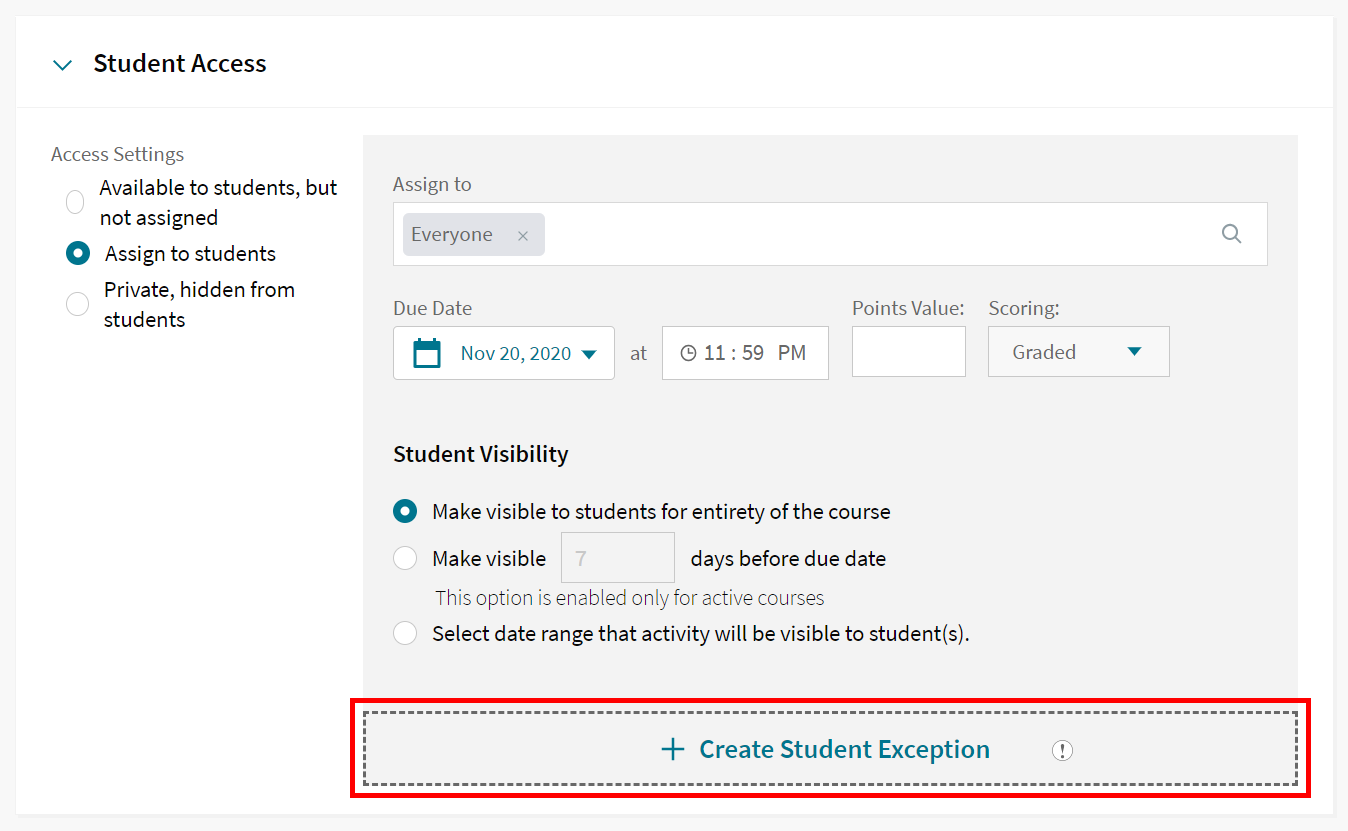
Task: Click the search magnifier in Assign to
Action: tap(1231, 232)
